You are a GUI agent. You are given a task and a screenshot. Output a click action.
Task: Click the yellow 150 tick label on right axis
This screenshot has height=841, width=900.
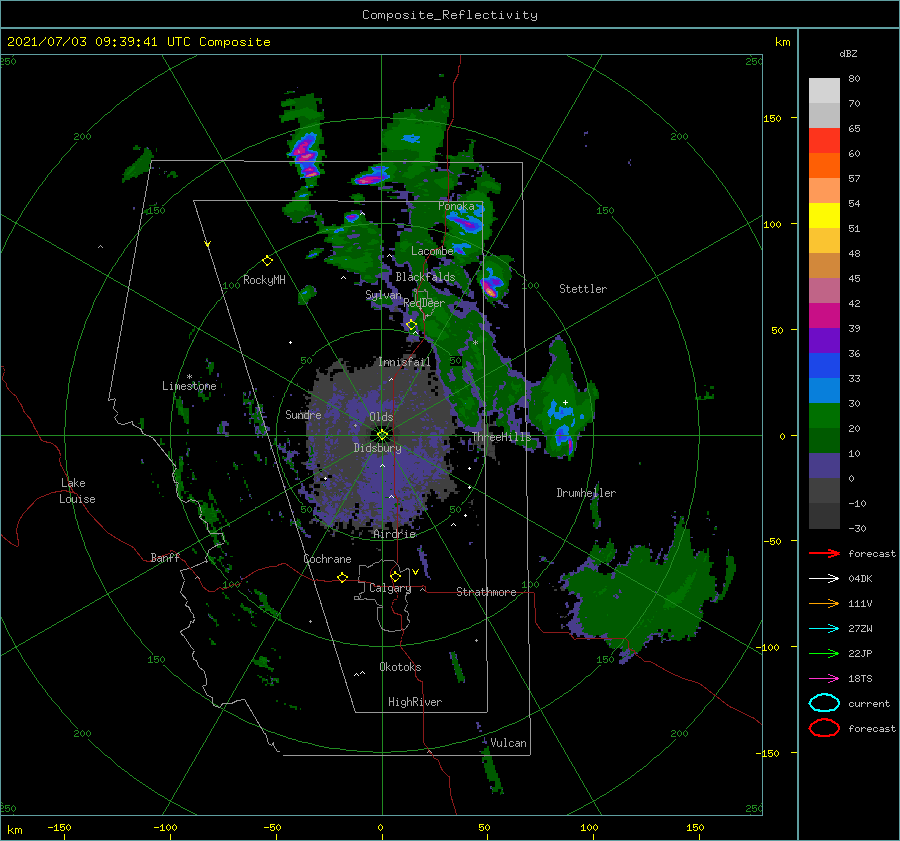point(771,118)
